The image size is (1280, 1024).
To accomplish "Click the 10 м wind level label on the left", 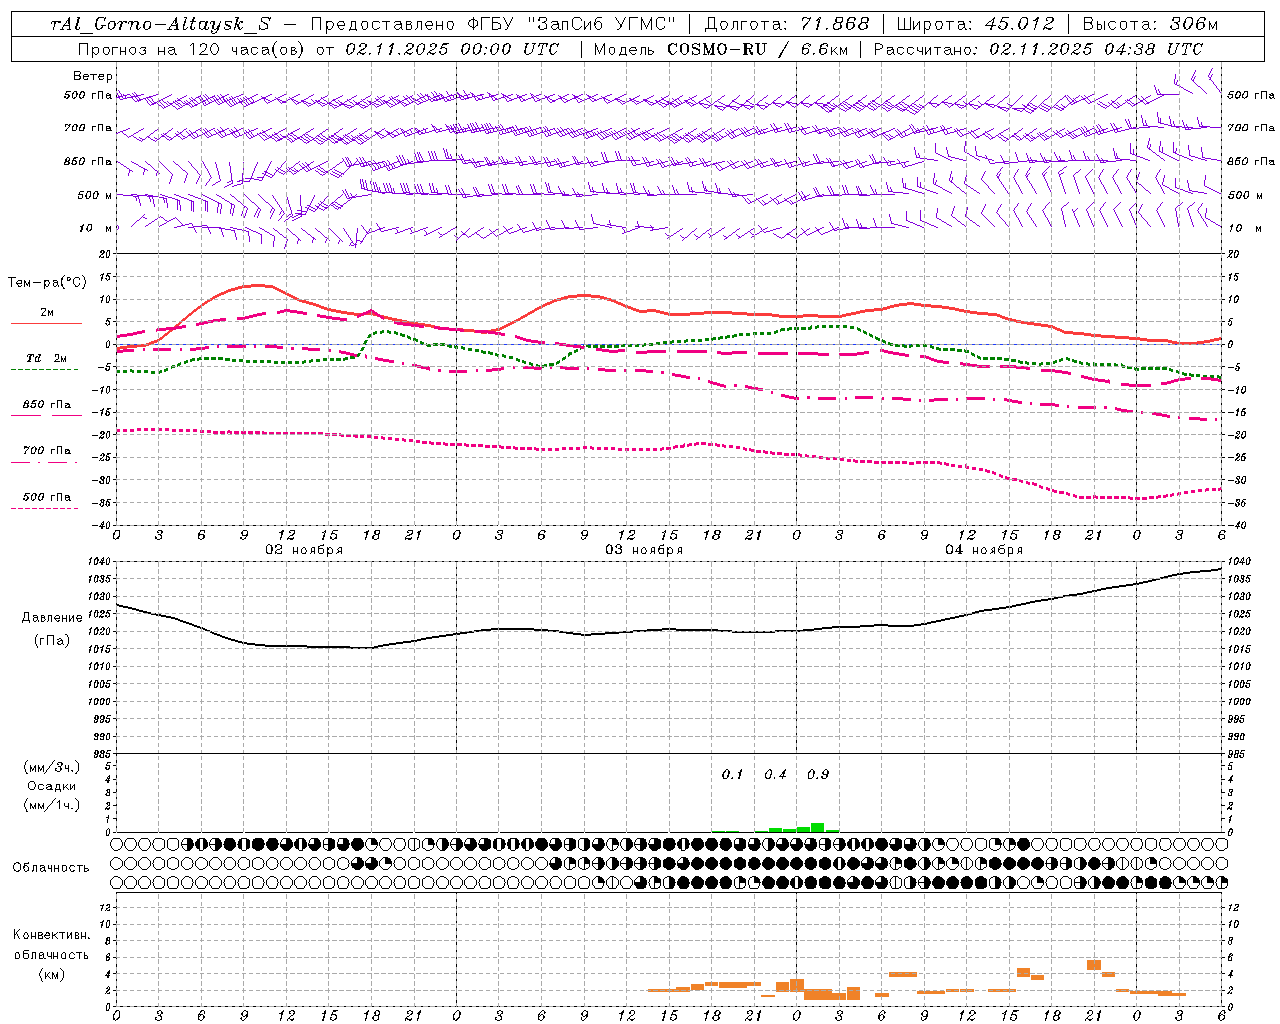I will [x=97, y=228].
